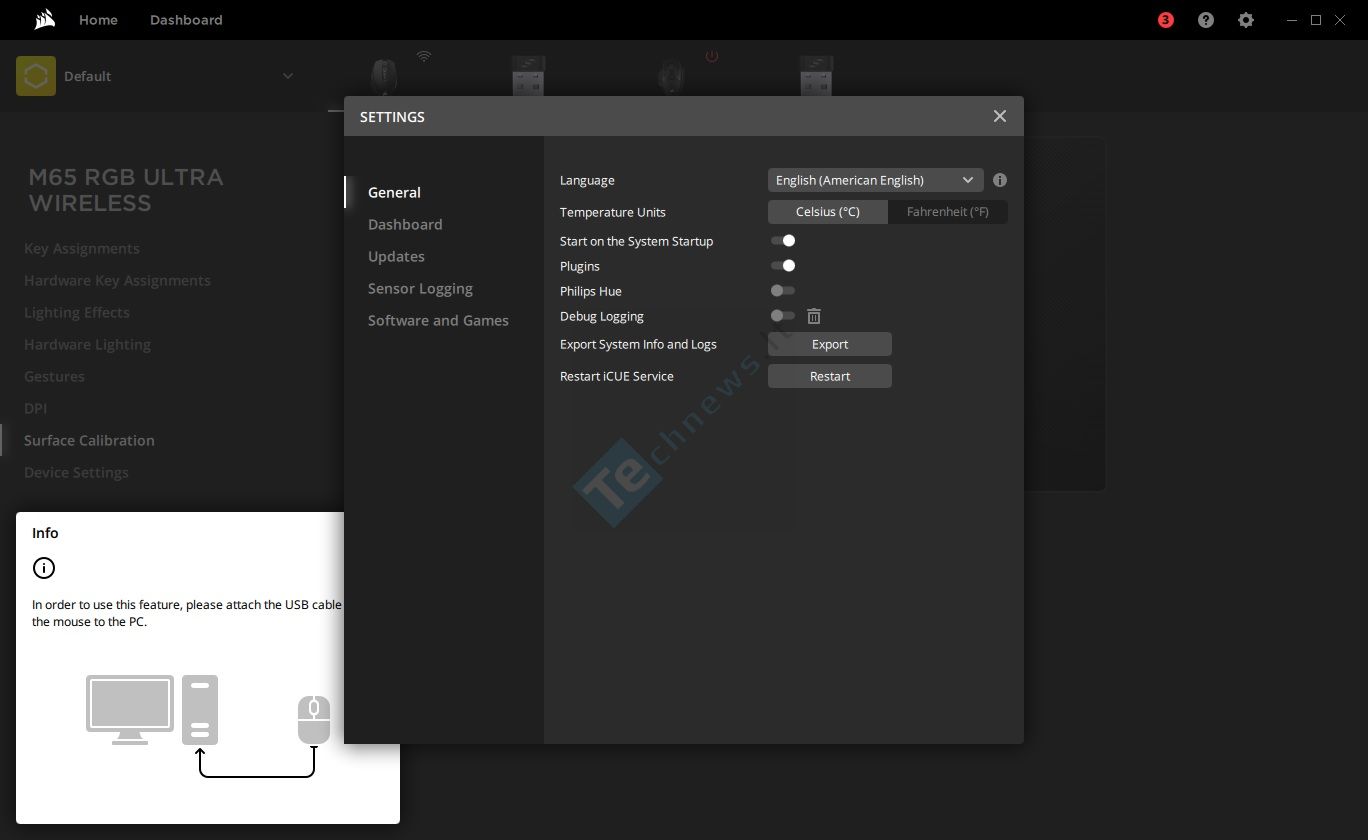Click the Export System Info and Logs label
Image resolution: width=1368 pixels, height=840 pixels.
pyautogui.click(x=638, y=344)
